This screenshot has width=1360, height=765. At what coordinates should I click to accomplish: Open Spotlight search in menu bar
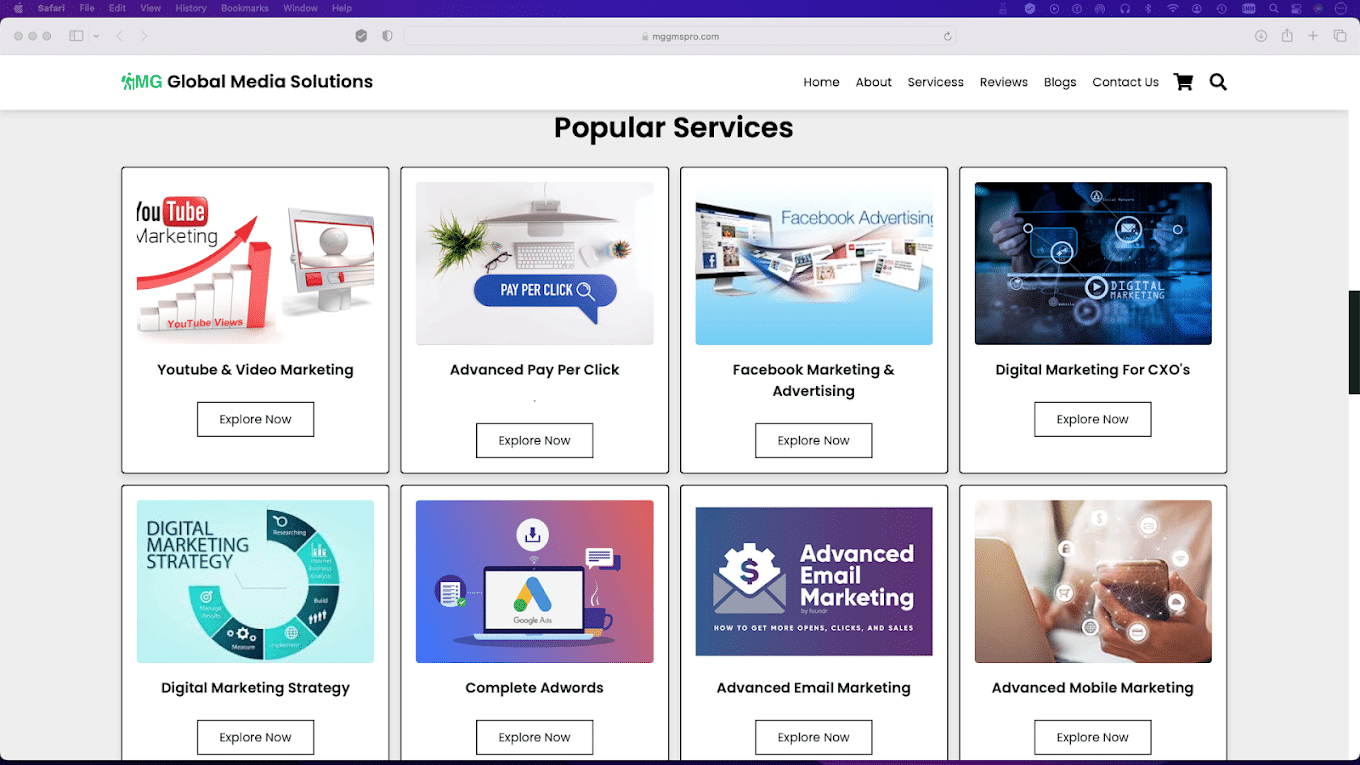1274,8
